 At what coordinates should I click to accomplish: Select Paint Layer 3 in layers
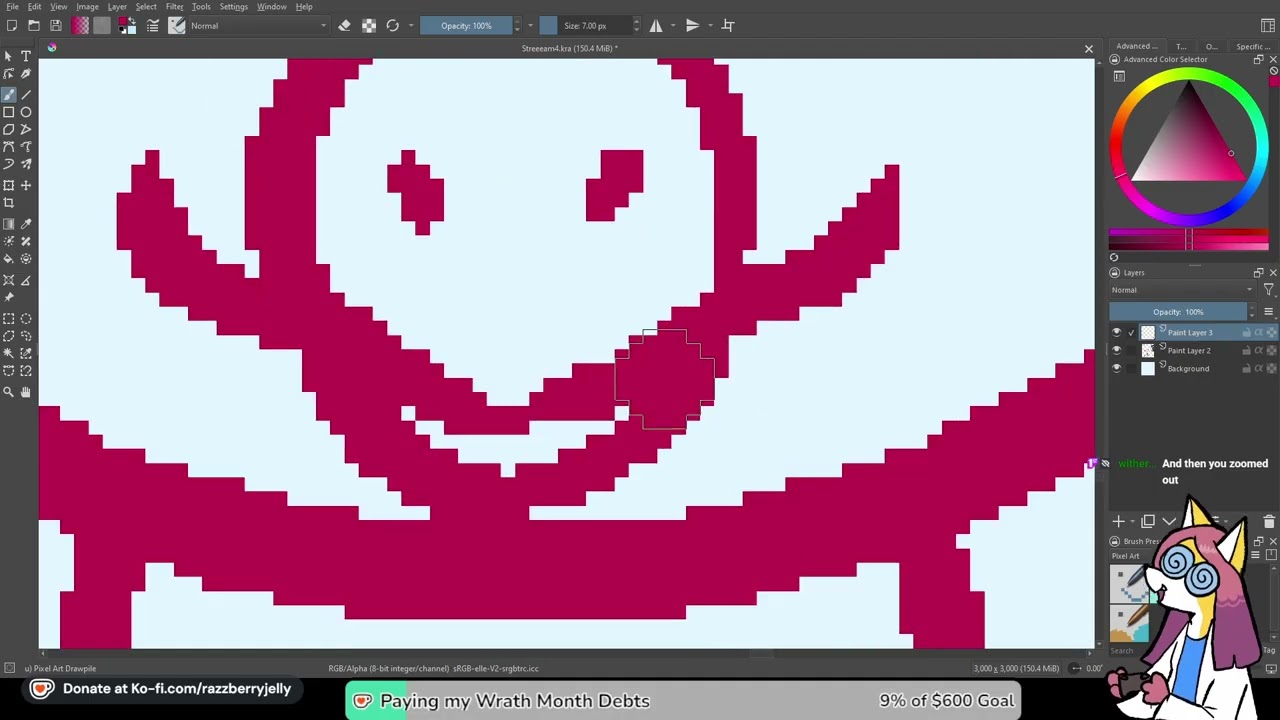pyautogui.click(x=1192, y=332)
